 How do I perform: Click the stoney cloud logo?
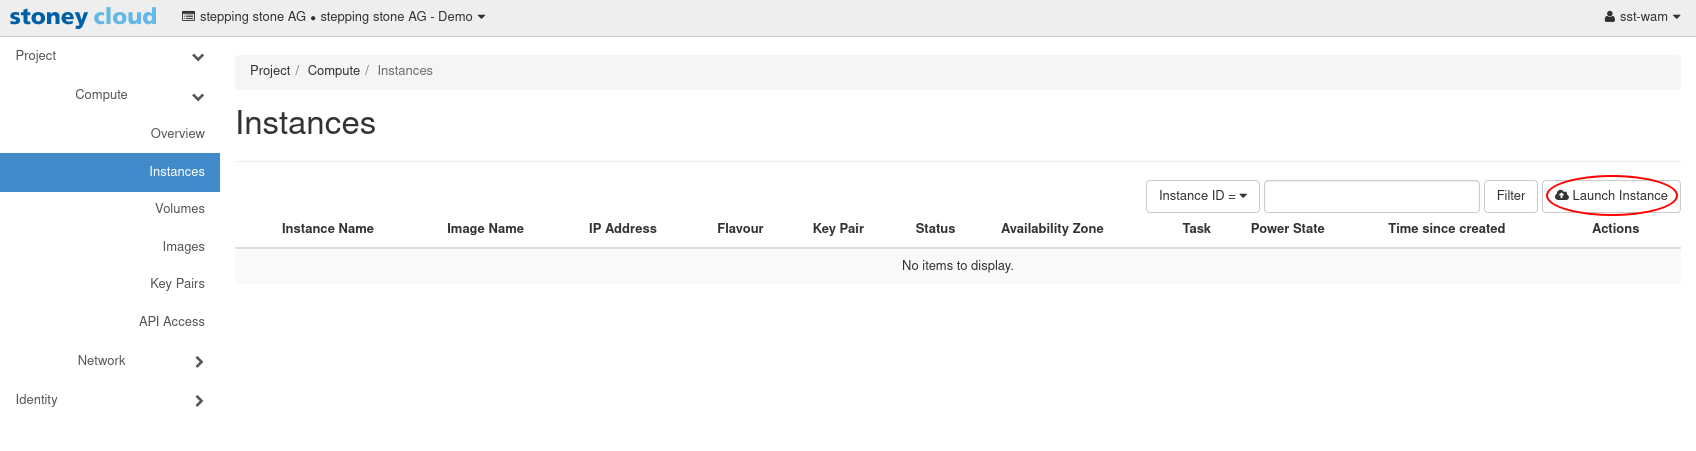[x=83, y=17]
